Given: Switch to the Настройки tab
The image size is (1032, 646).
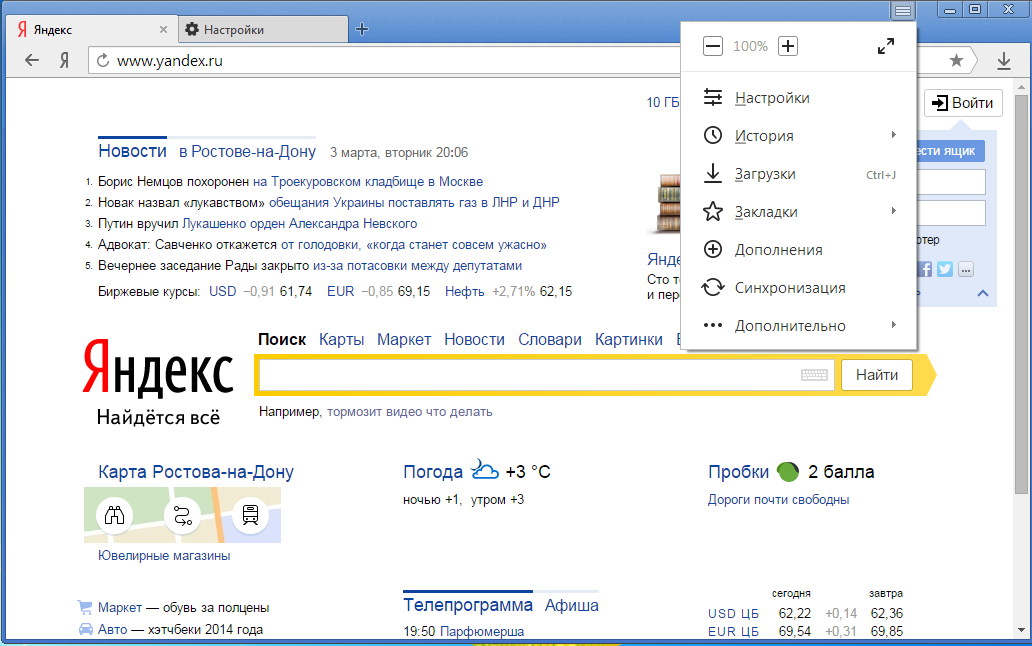Looking at the screenshot, I should pyautogui.click(x=263, y=29).
